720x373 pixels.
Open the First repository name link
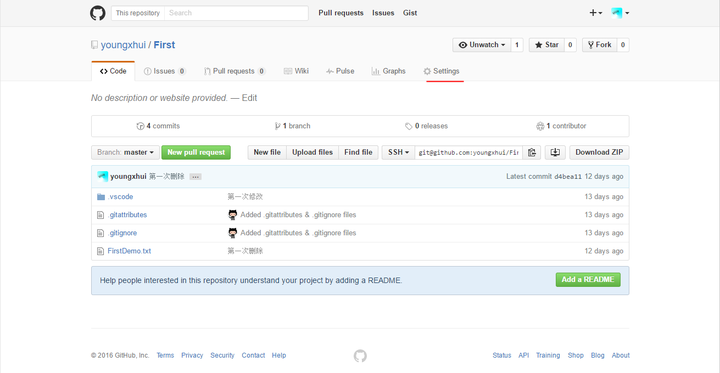[x=164, y=45]
